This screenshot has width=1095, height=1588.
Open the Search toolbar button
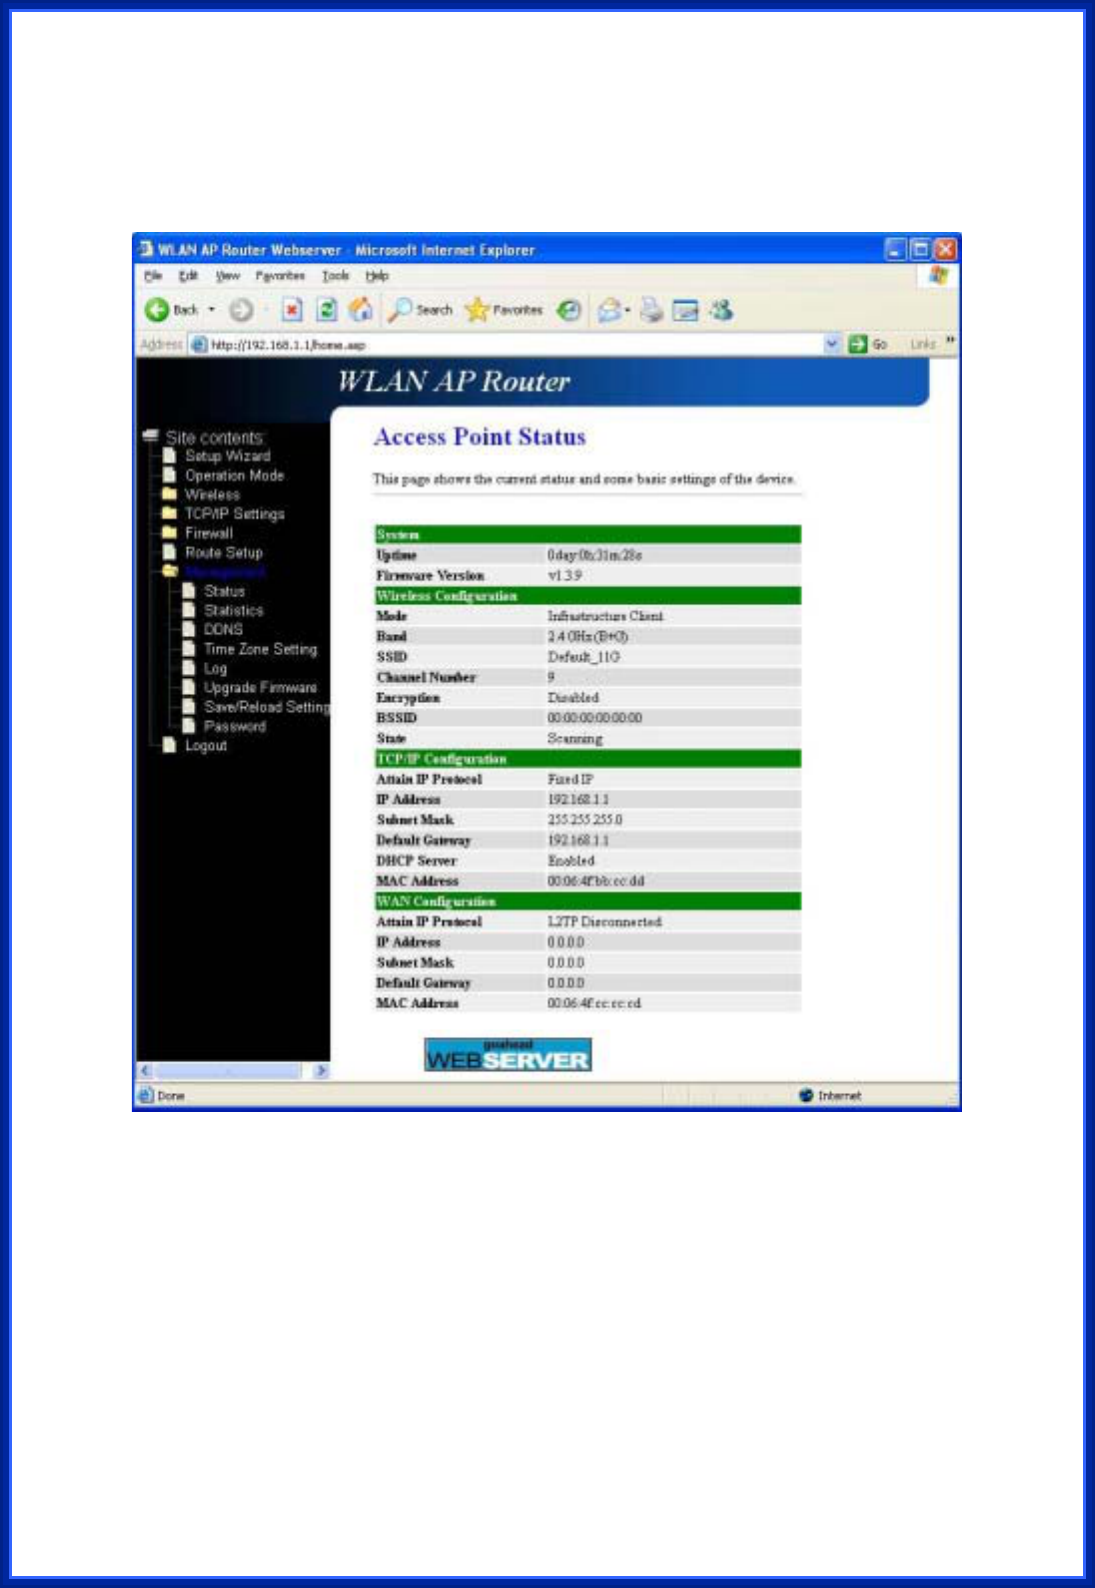tap(420, 310)
